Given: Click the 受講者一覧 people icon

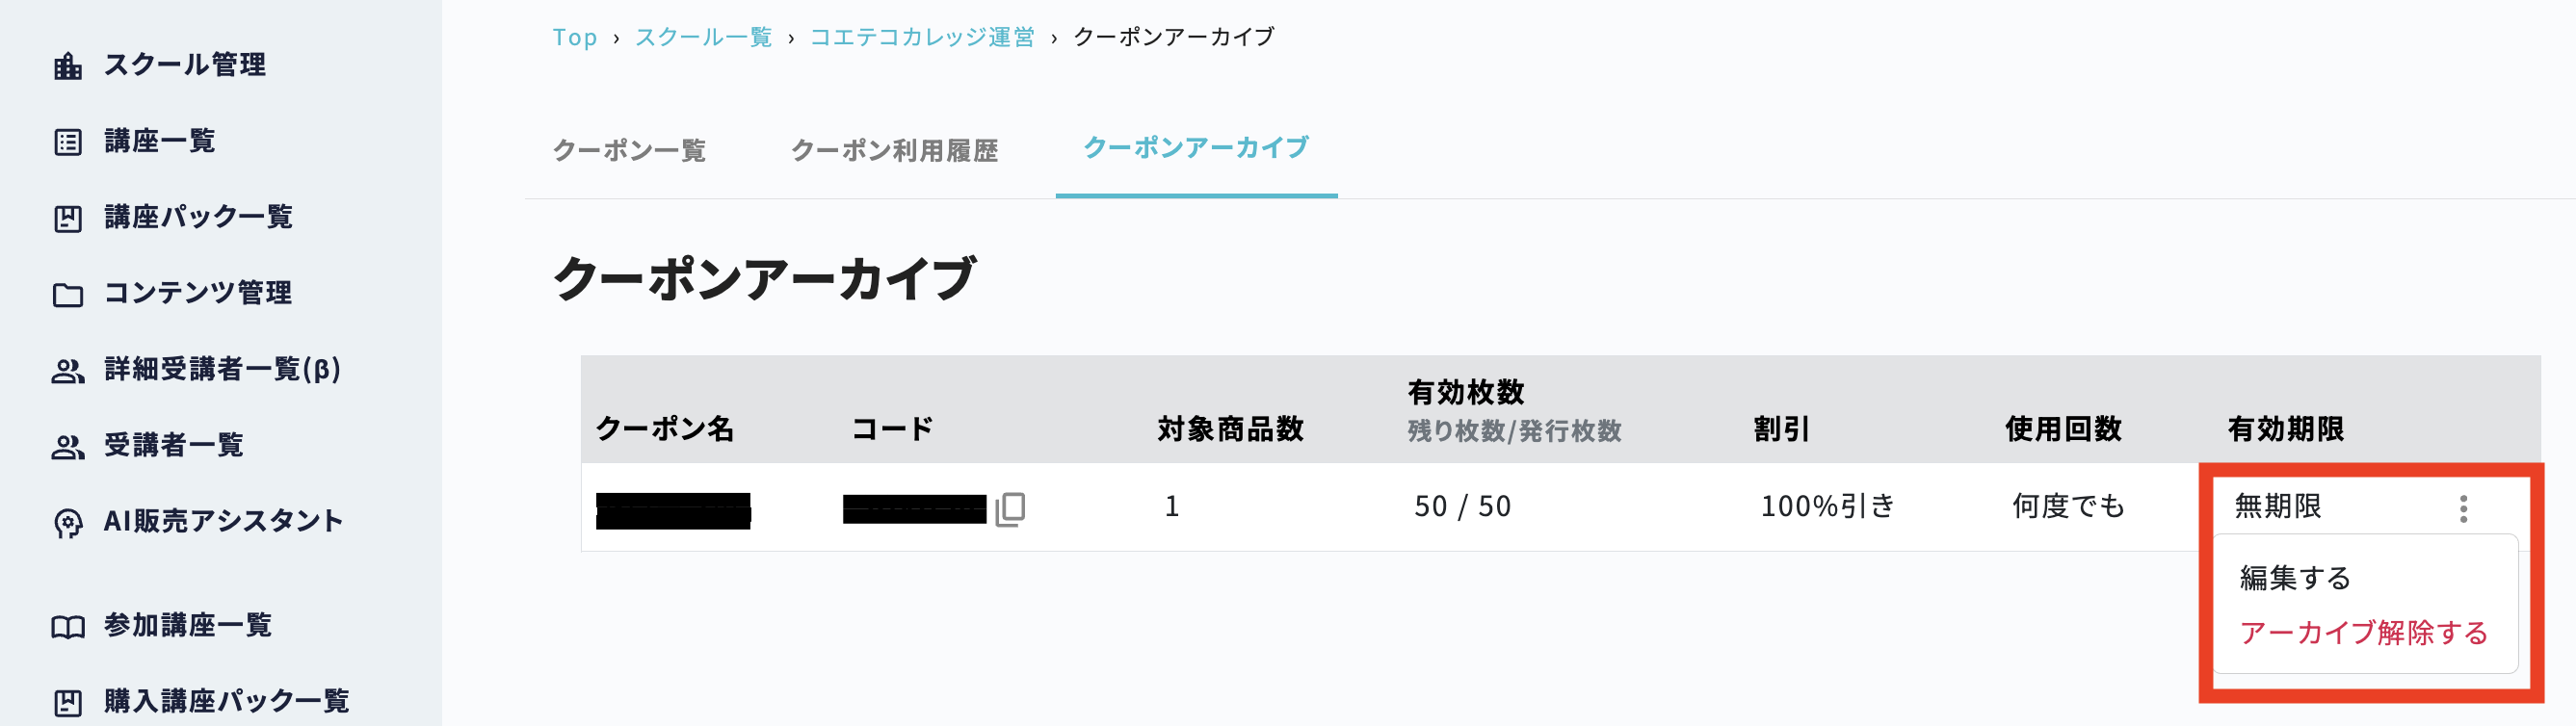Looking at the screenshot, I should 68,447.
